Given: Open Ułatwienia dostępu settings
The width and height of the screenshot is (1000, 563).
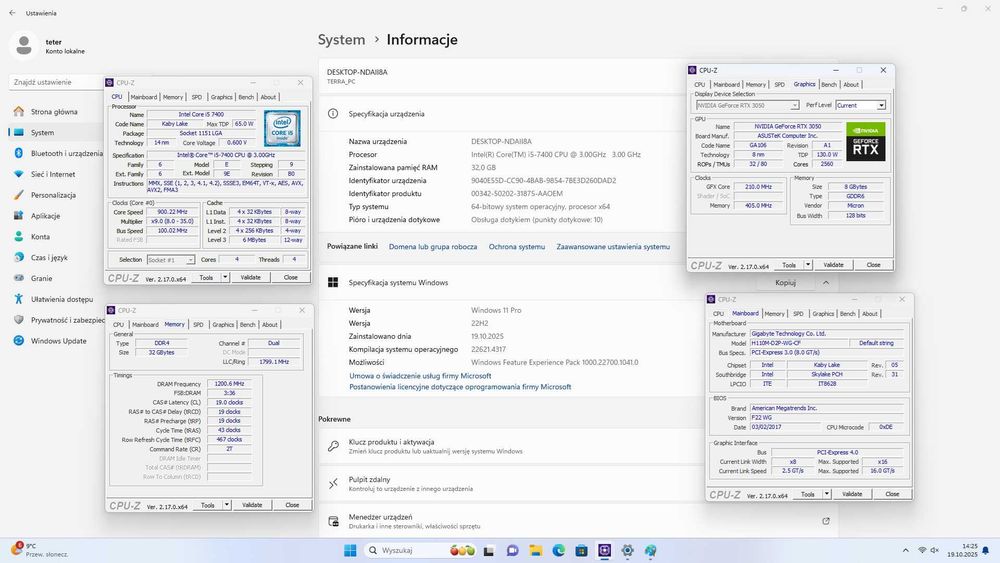Looking at the screenshot, I should click(55, 299).
